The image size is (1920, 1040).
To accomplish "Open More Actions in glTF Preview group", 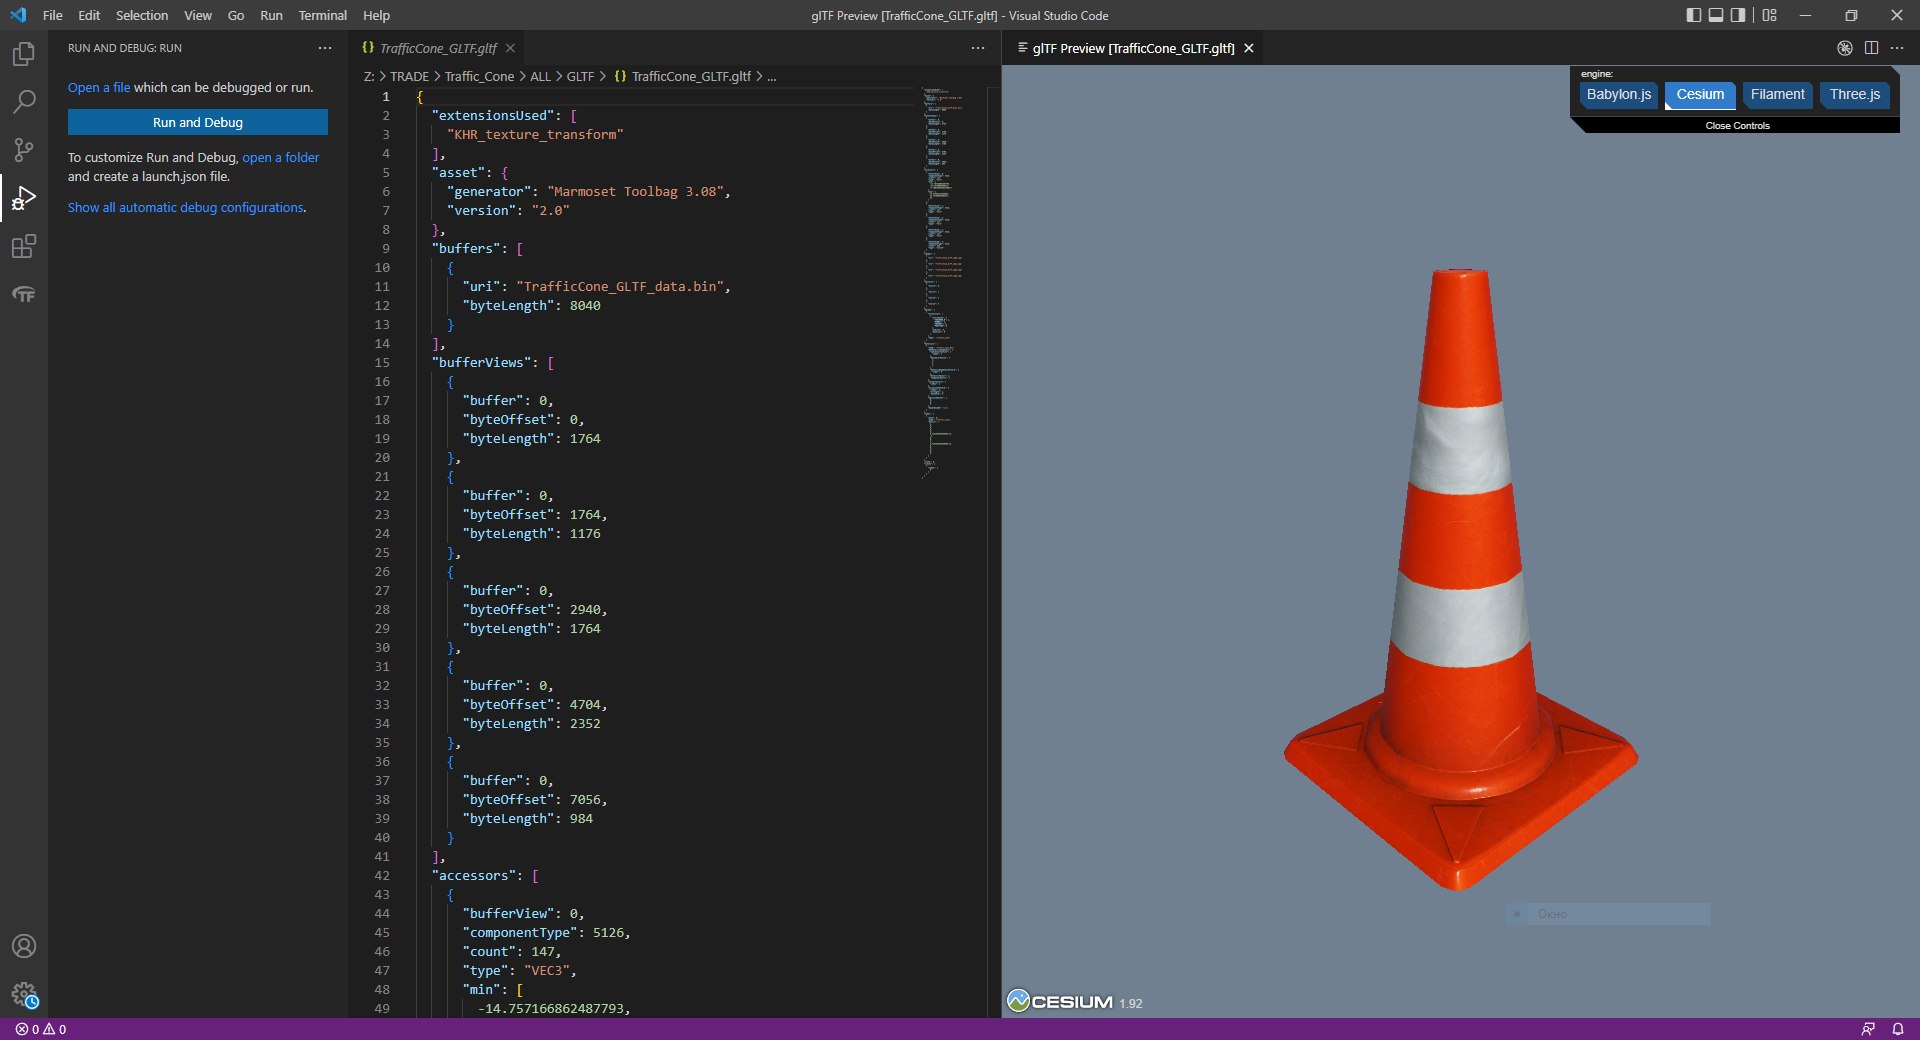I will [x=1897, y=48].
